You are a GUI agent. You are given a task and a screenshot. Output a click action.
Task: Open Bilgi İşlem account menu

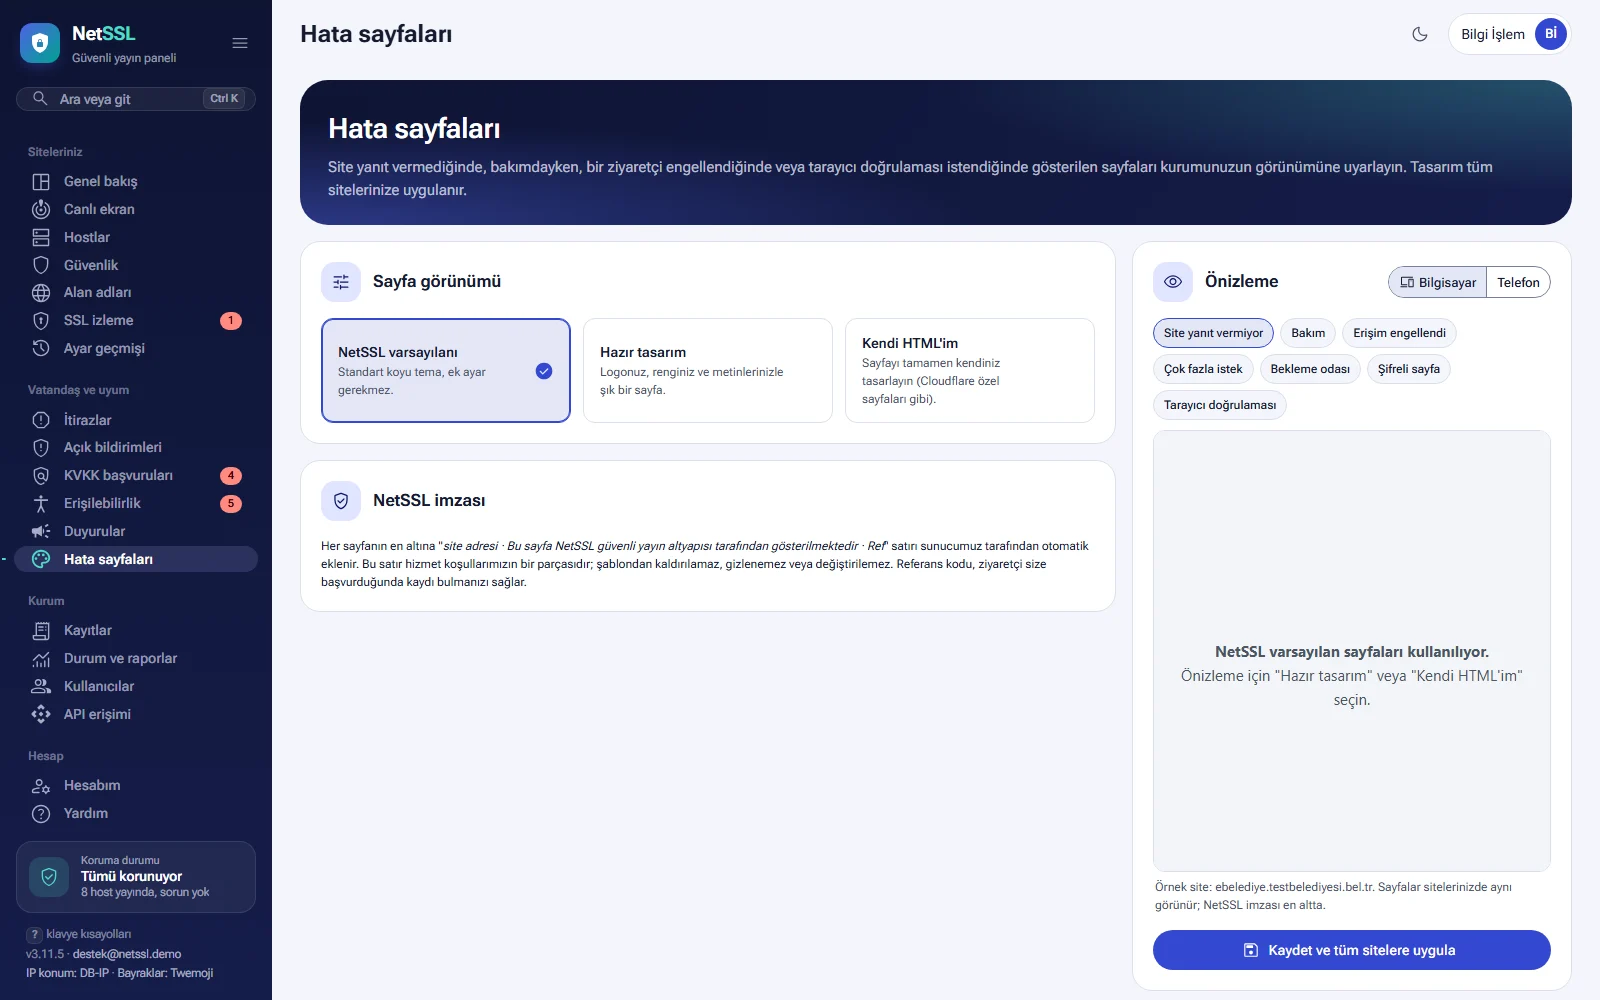pos(1510,34)
